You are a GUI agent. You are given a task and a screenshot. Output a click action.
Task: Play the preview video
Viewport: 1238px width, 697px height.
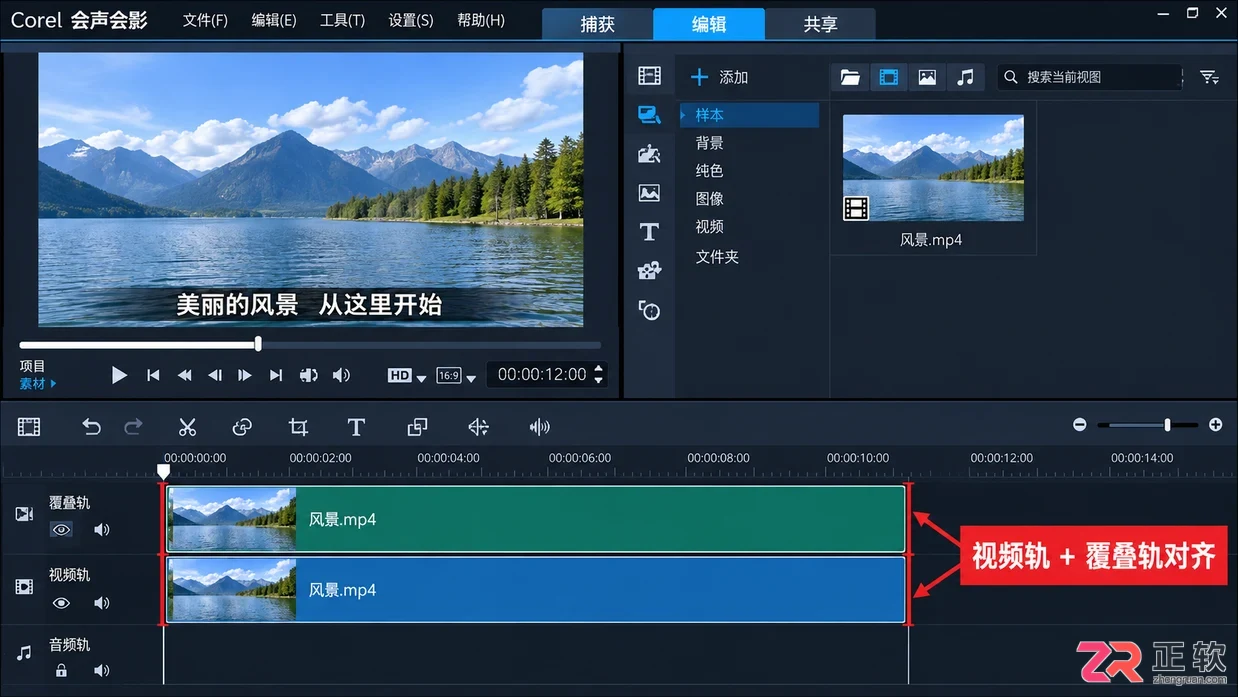point(119,375)
